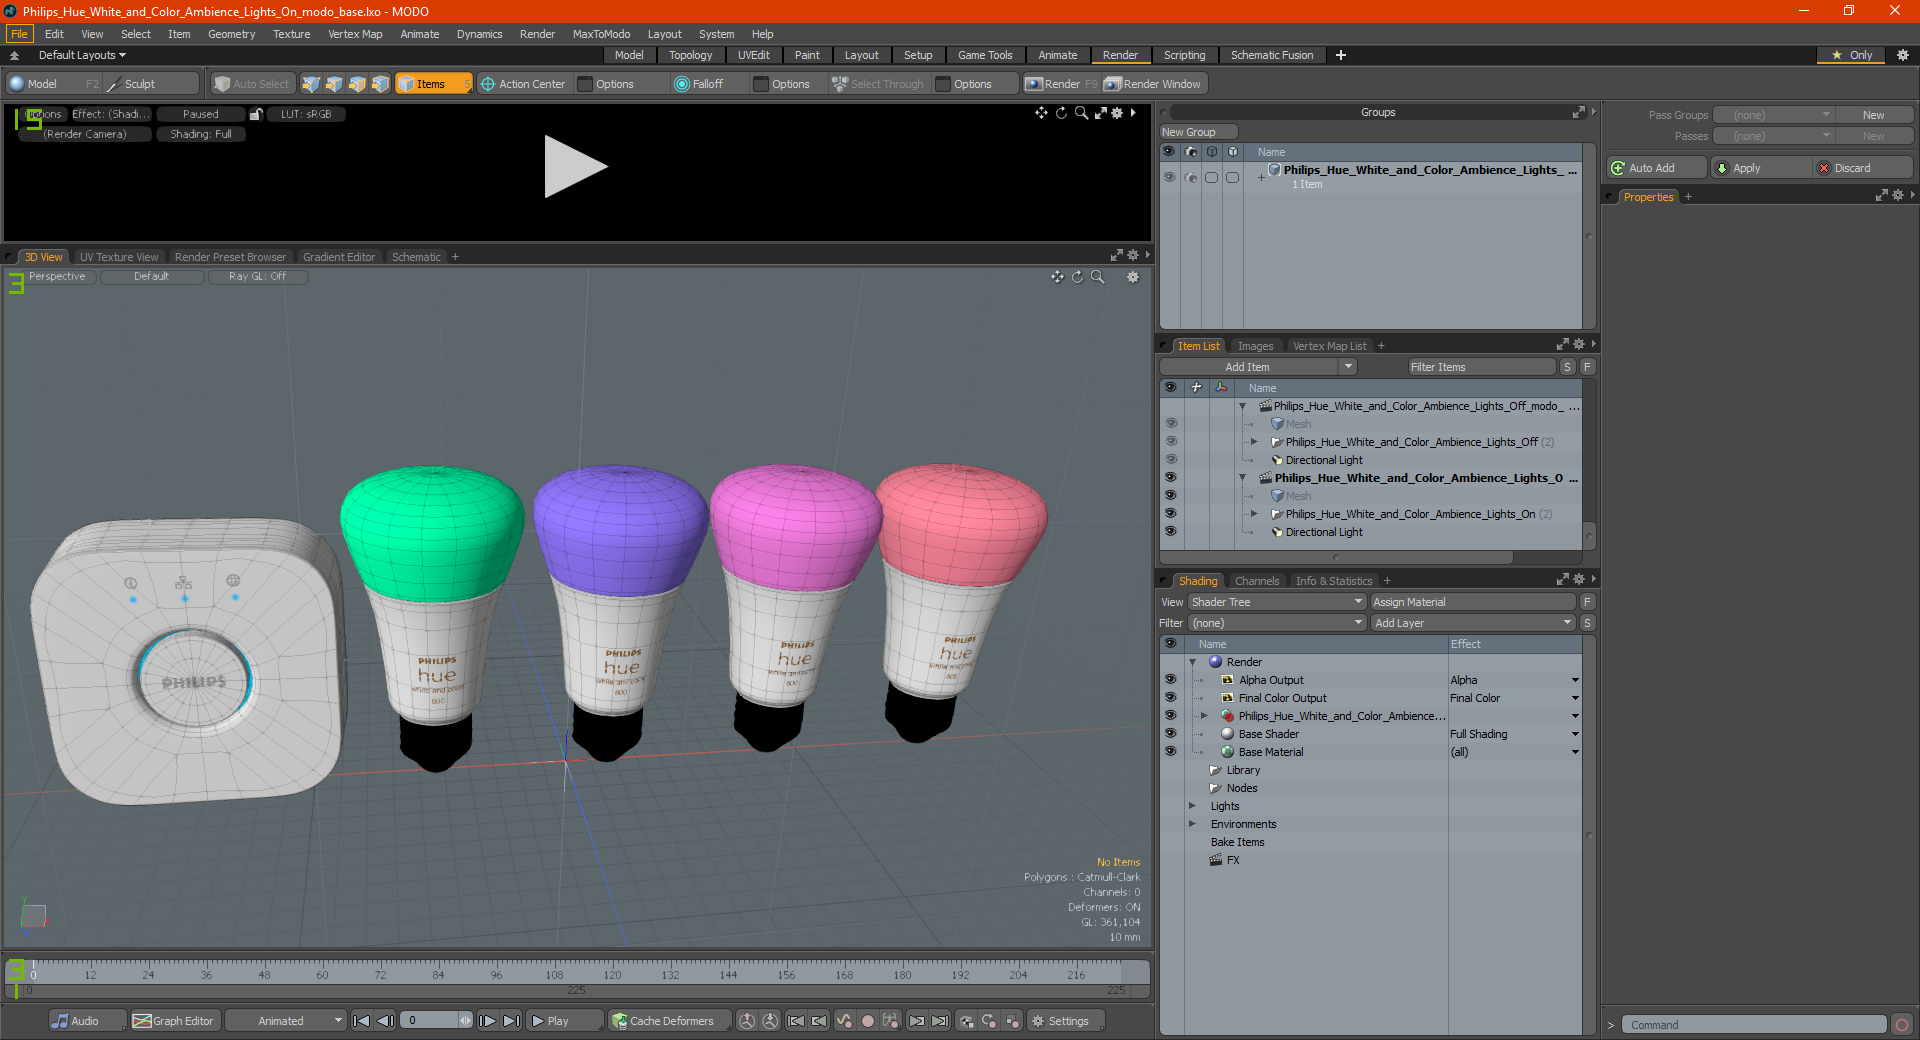Open the Shader Tree View dropdown
The image size is (1920, 1040).
pyautogui.click(x=1277, y=602)
